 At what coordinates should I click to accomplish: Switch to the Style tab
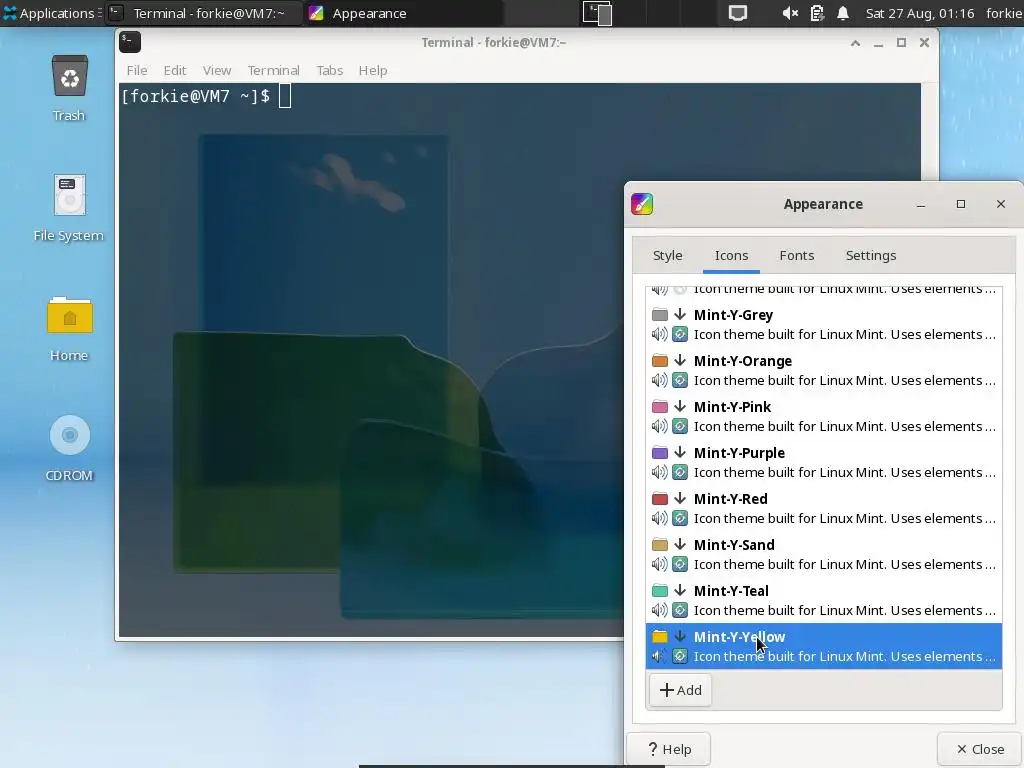[667, 255]
